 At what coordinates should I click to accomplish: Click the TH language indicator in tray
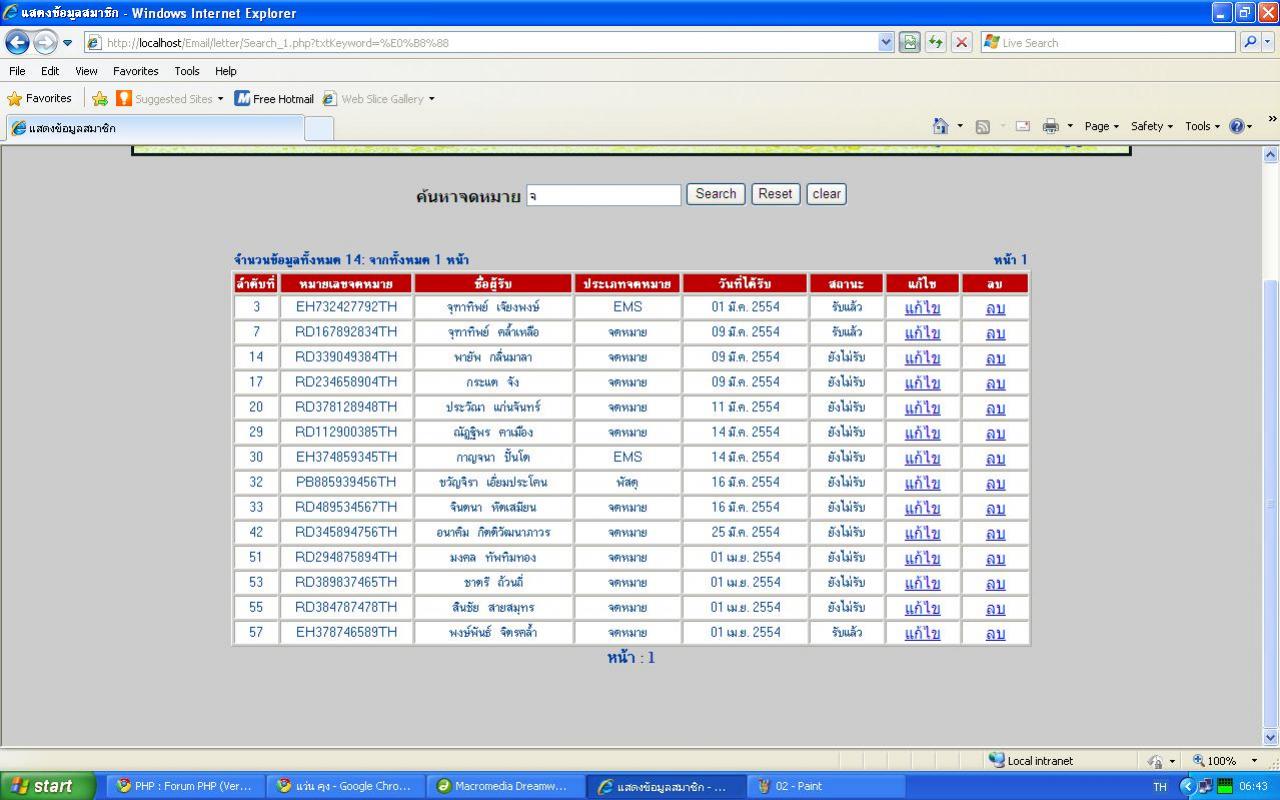(x=1160, y=787)
